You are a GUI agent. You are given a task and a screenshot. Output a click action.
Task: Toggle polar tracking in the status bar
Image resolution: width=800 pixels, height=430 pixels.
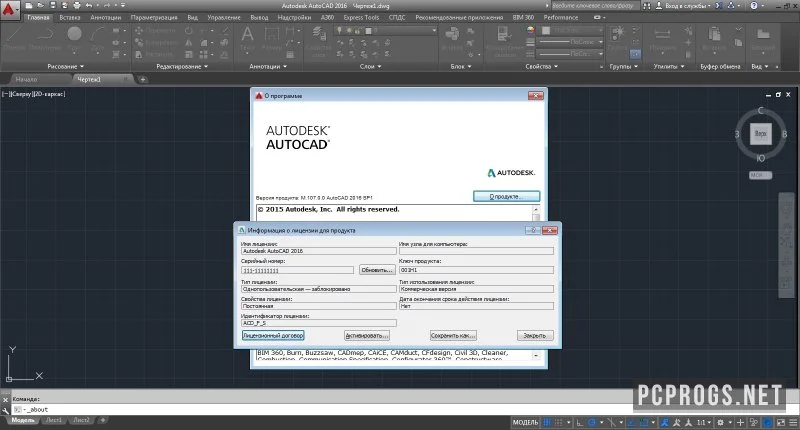pos(592,422)
